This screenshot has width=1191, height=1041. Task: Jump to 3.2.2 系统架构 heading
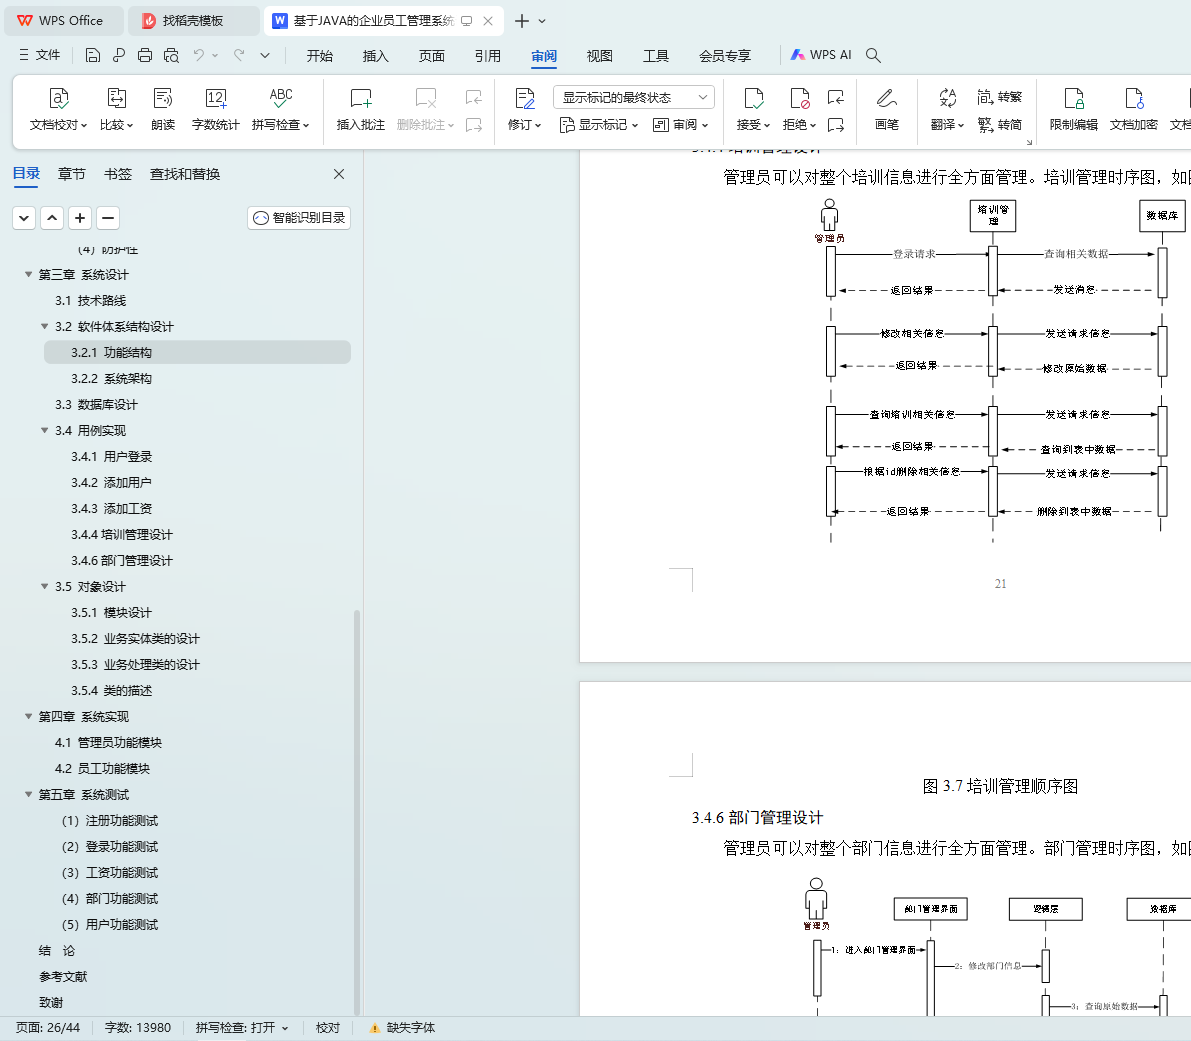coord(111,378)
